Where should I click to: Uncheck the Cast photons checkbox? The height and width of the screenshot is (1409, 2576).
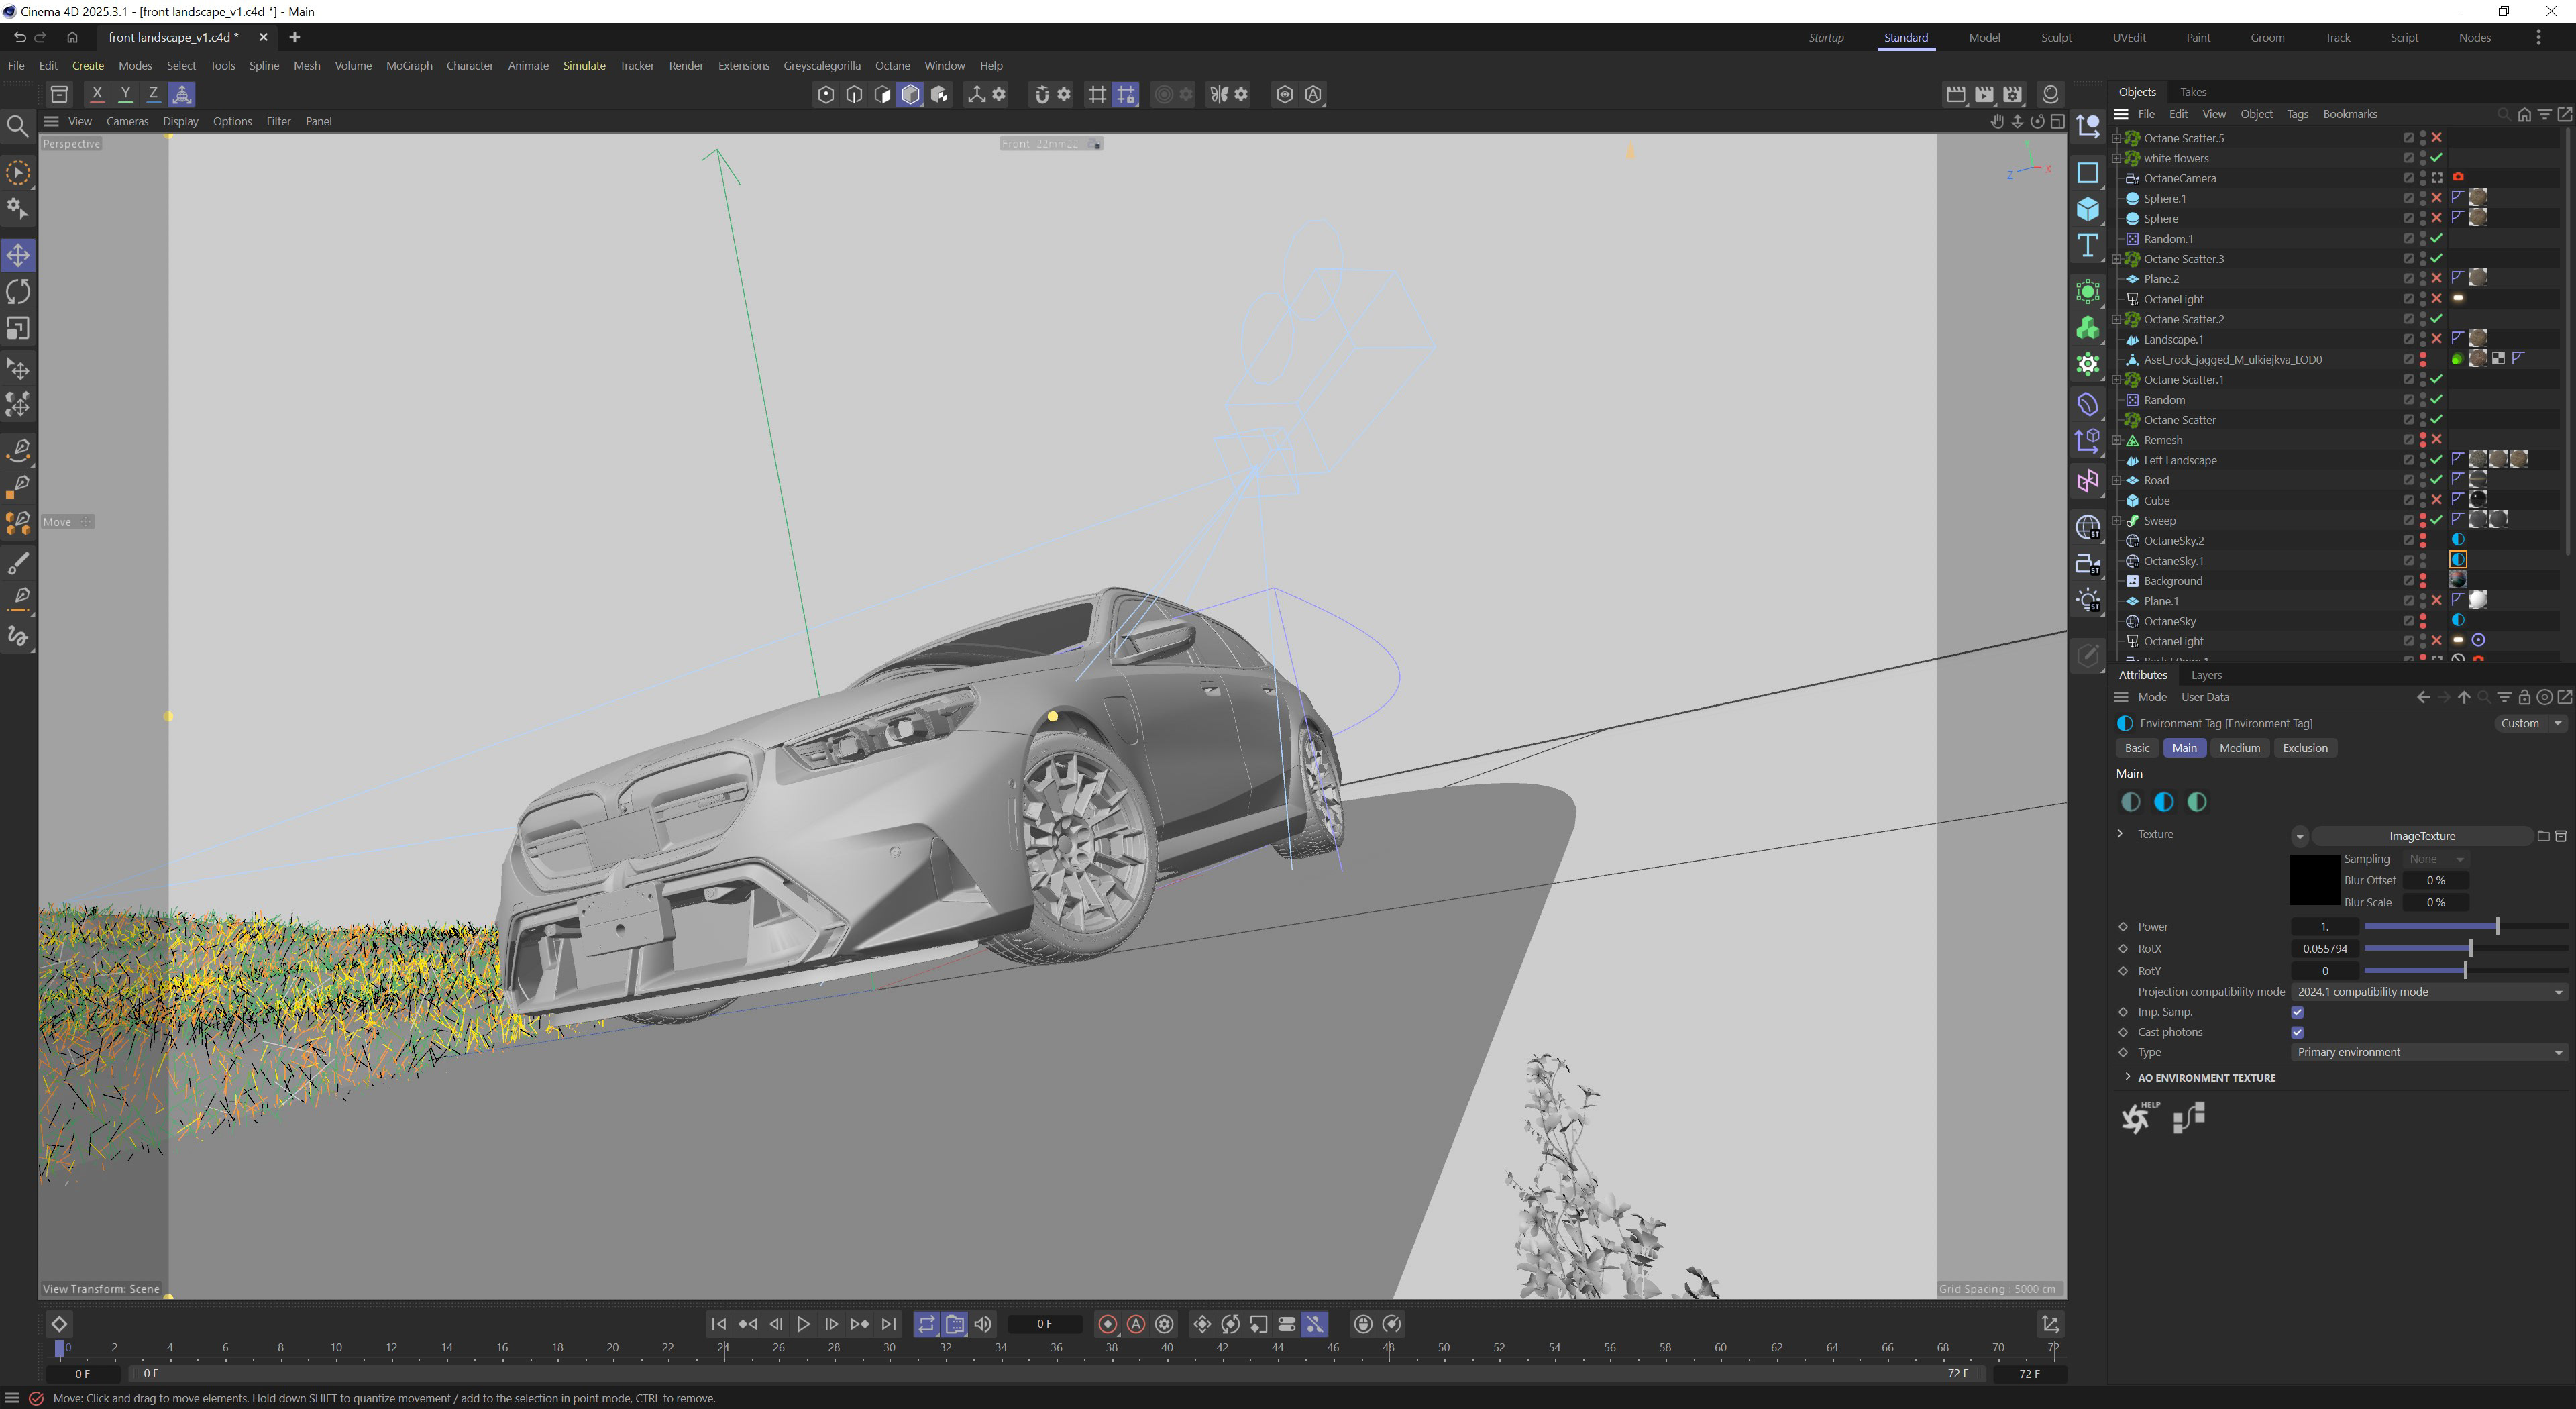[2297, 1032]
